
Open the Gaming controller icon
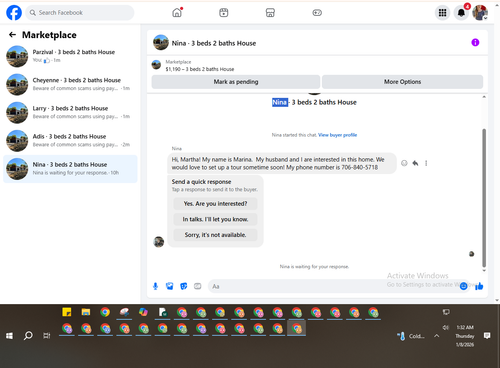317,13
